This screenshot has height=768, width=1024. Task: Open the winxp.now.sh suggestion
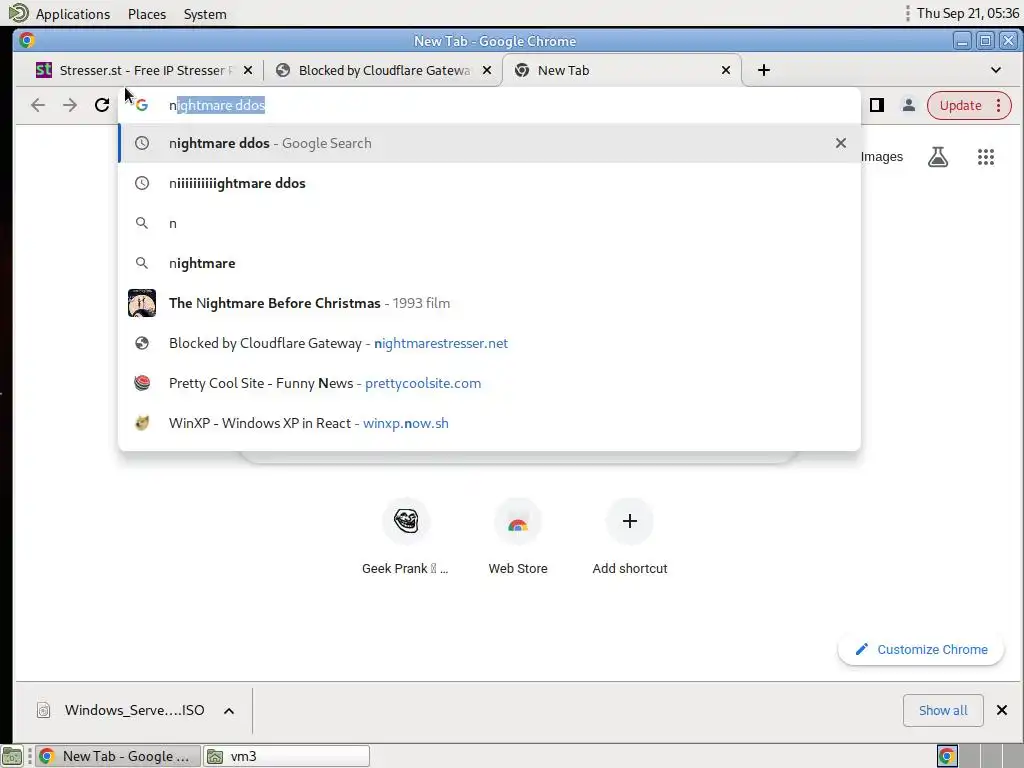489,423
